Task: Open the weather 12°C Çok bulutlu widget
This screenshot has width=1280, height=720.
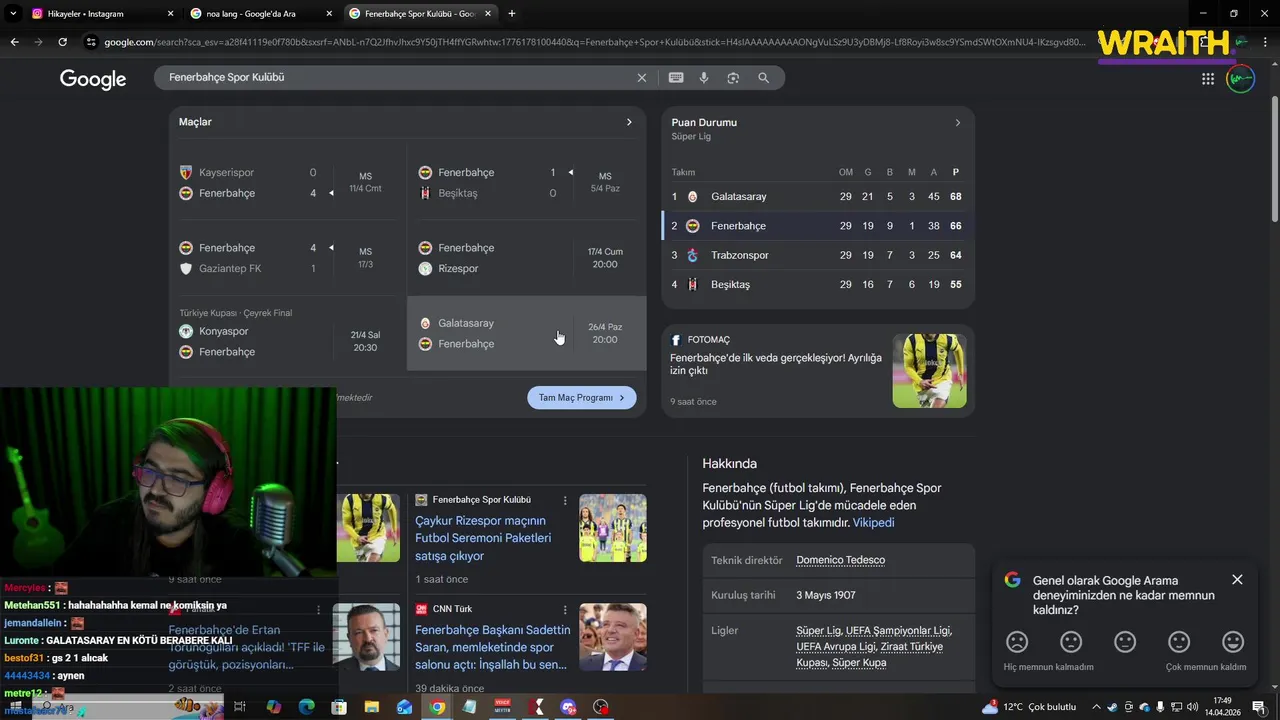Action: click(x=1029, y=707)
